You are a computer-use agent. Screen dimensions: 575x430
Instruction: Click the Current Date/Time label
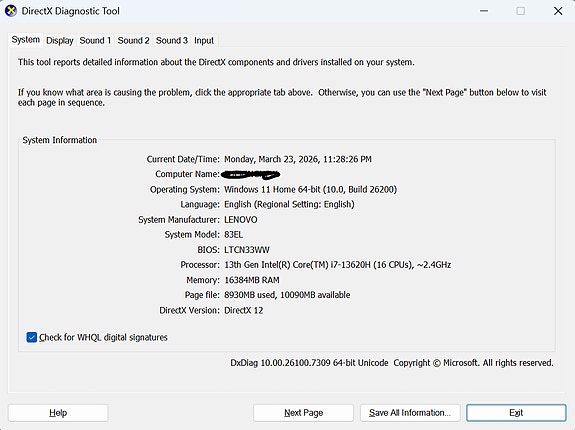[x=183, y=159]
